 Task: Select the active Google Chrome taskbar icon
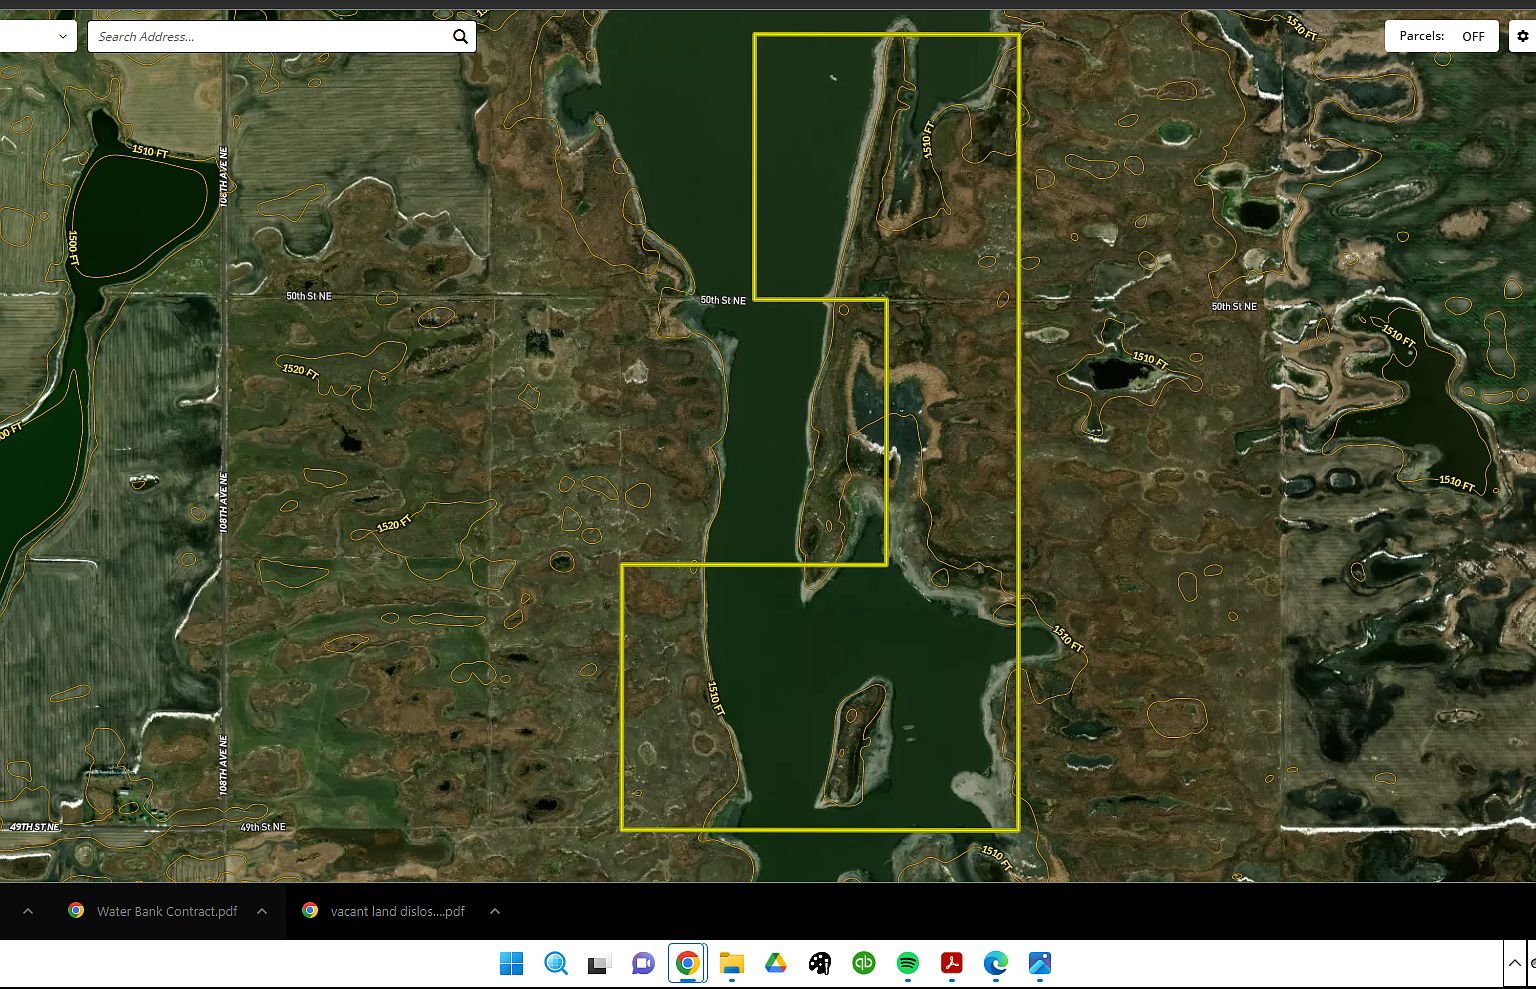tap(687, 963)
